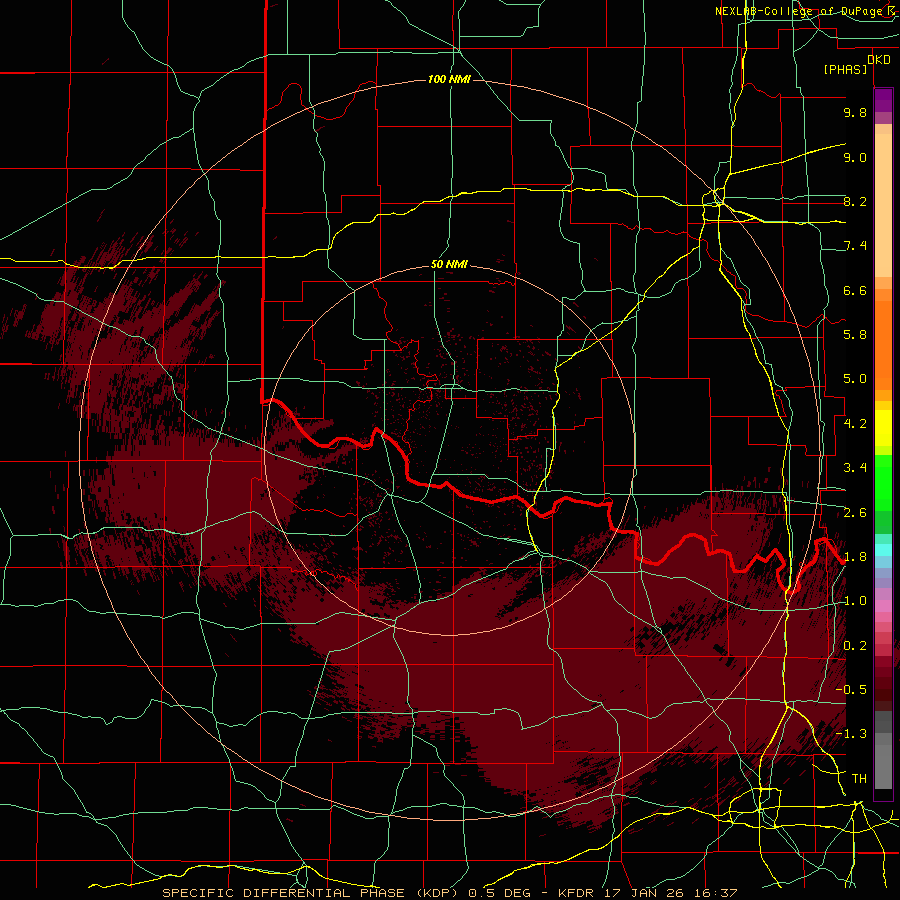The height and width of the screenshot is (900, 900).
Task: Click the [PHAS] units label
Action: [x=845, y=70]
